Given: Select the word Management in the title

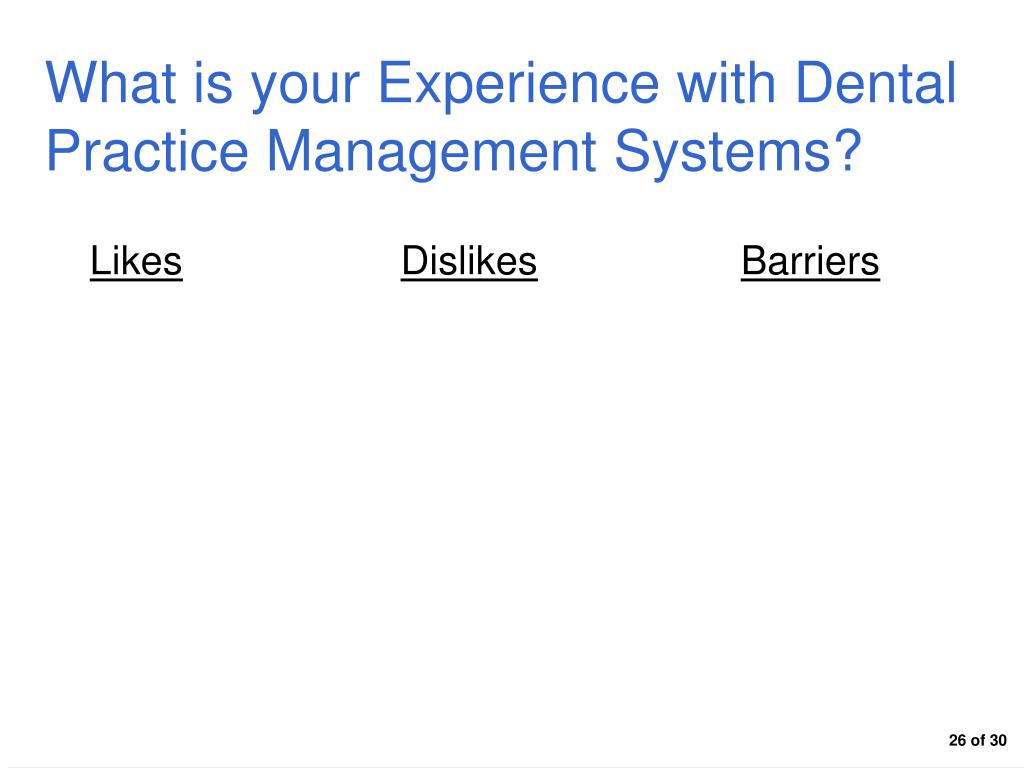Looking at the screenshot, I should pyautogui.click(x=431, y=153).
